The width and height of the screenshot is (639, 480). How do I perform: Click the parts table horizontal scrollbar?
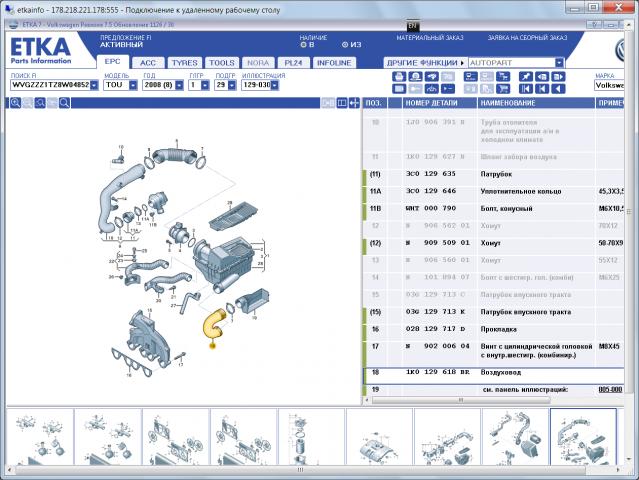coord(461,401)
